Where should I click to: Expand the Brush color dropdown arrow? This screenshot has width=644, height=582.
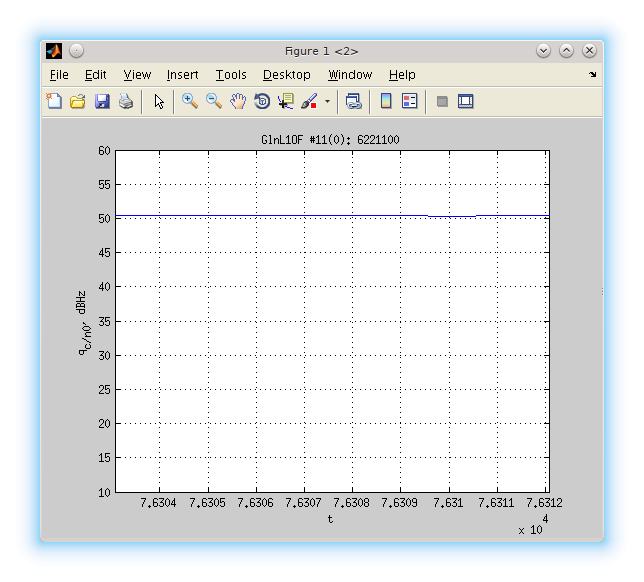pos(327,101)
